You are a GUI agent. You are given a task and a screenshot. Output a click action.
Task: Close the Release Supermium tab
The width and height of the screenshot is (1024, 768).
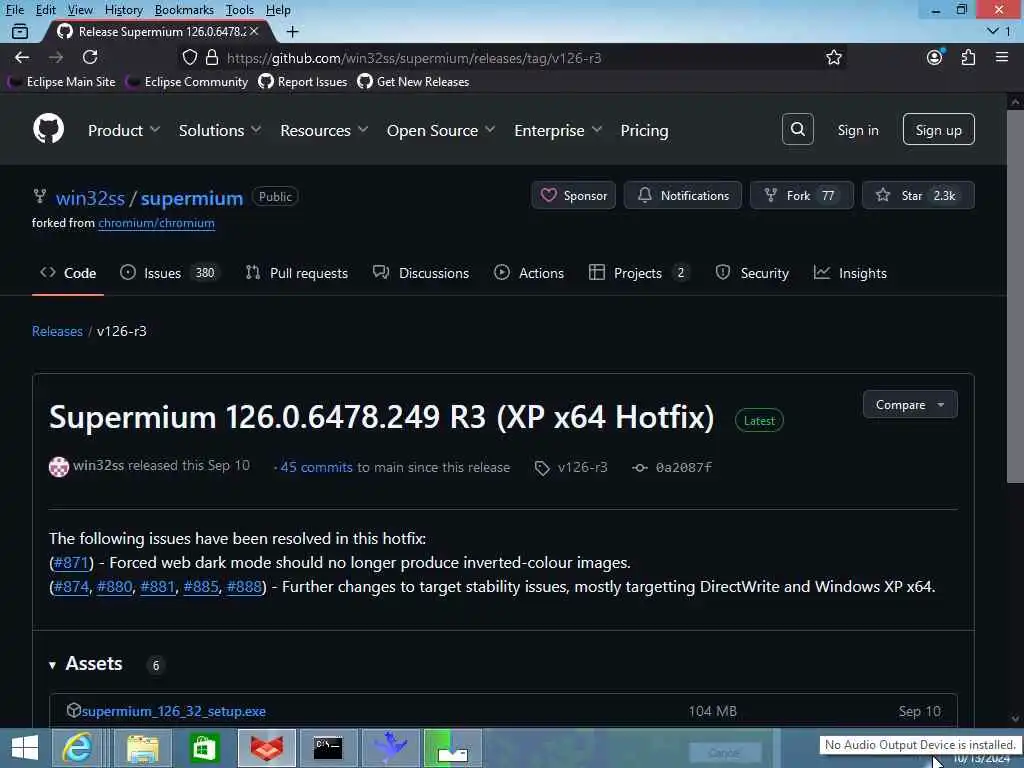pos(254,31)
